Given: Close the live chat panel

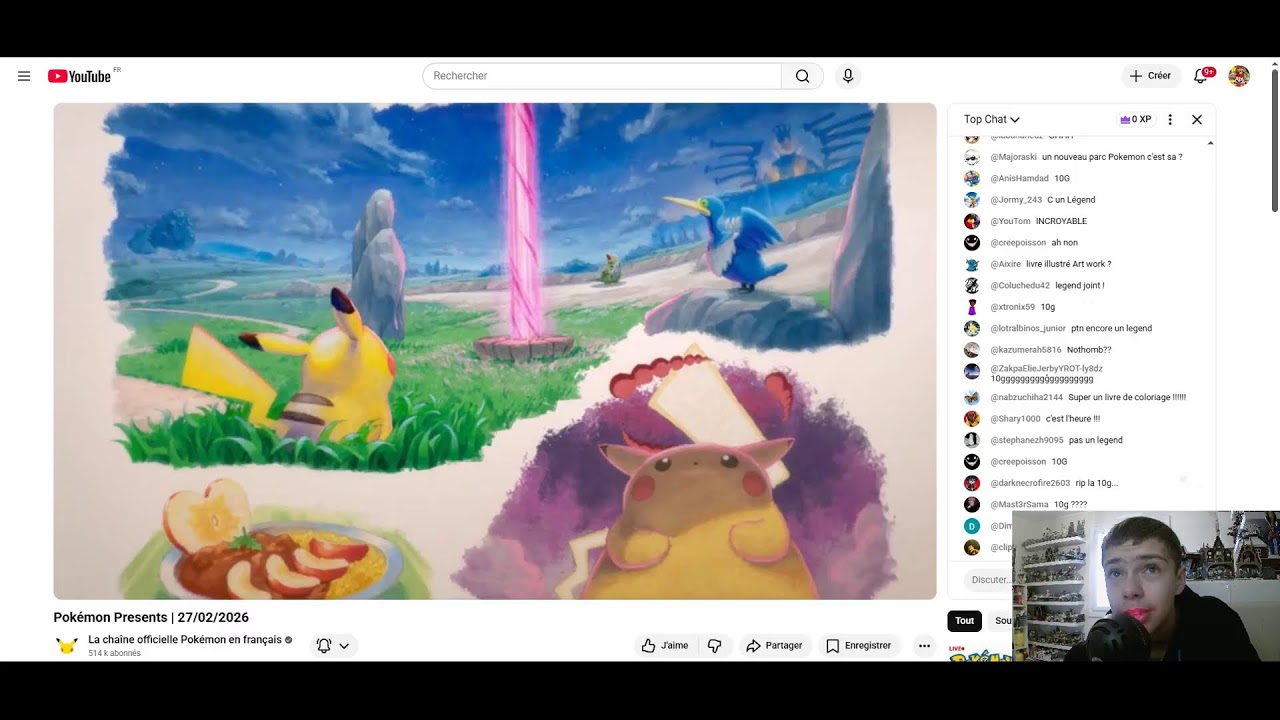Looking at the screenshot, I should coord(1197,119).
